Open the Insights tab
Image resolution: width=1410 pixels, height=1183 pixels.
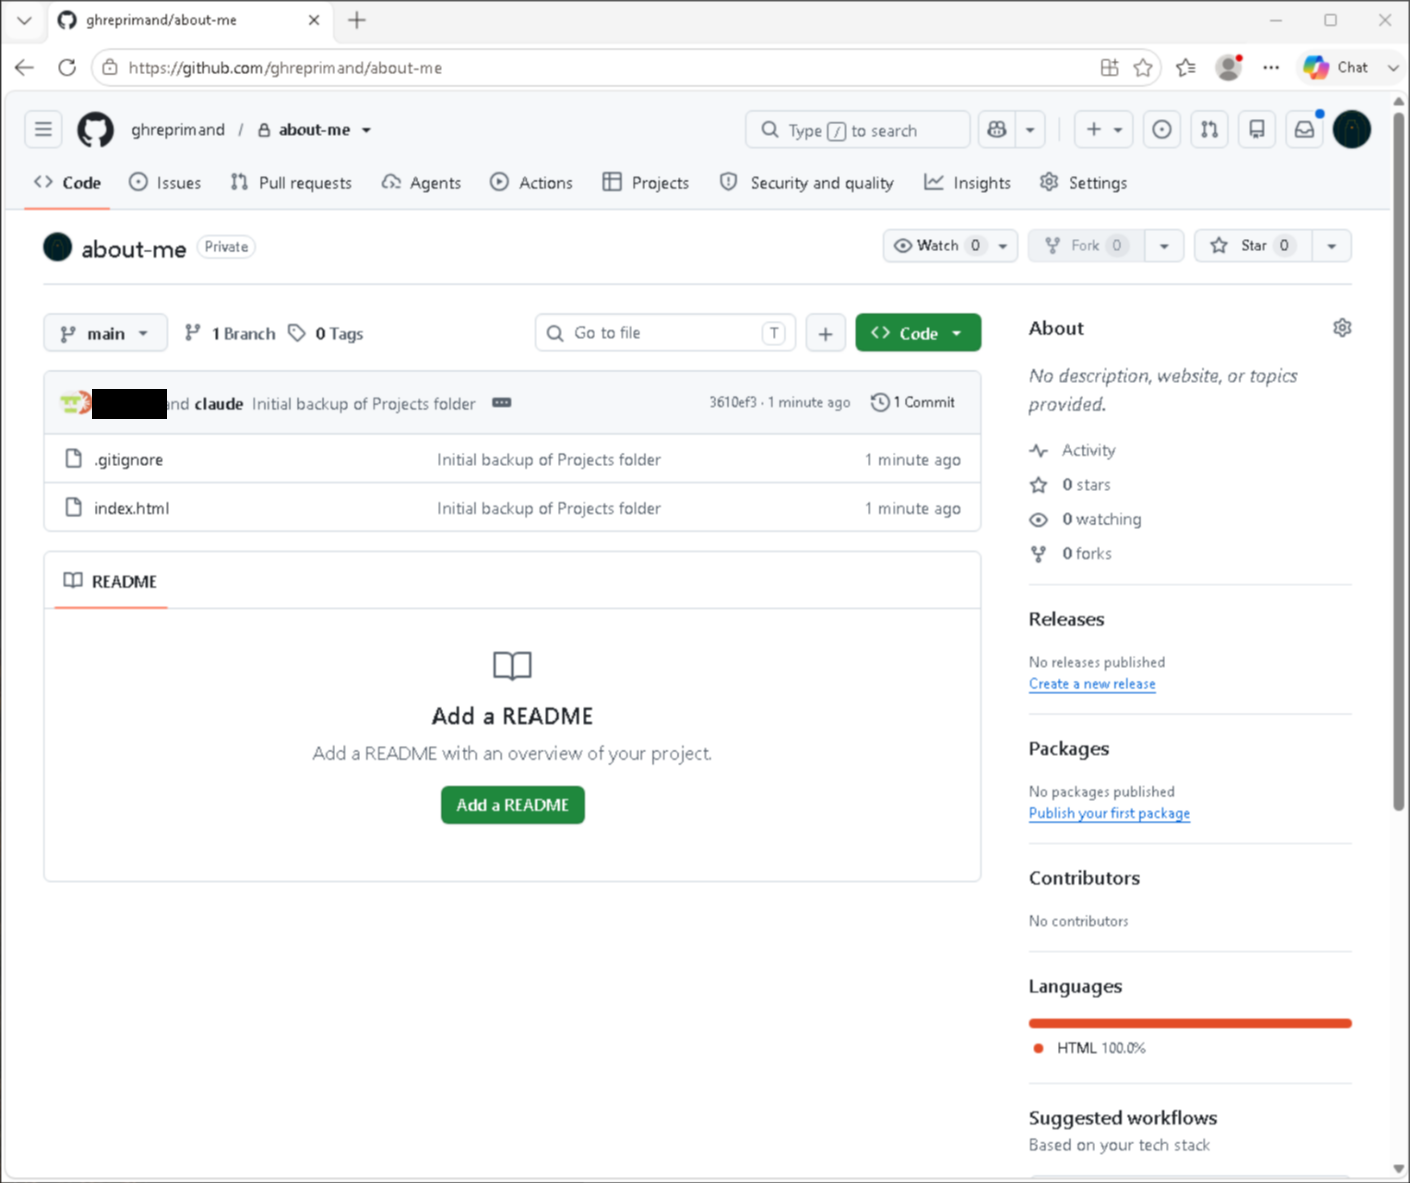(x=967, y=183)
